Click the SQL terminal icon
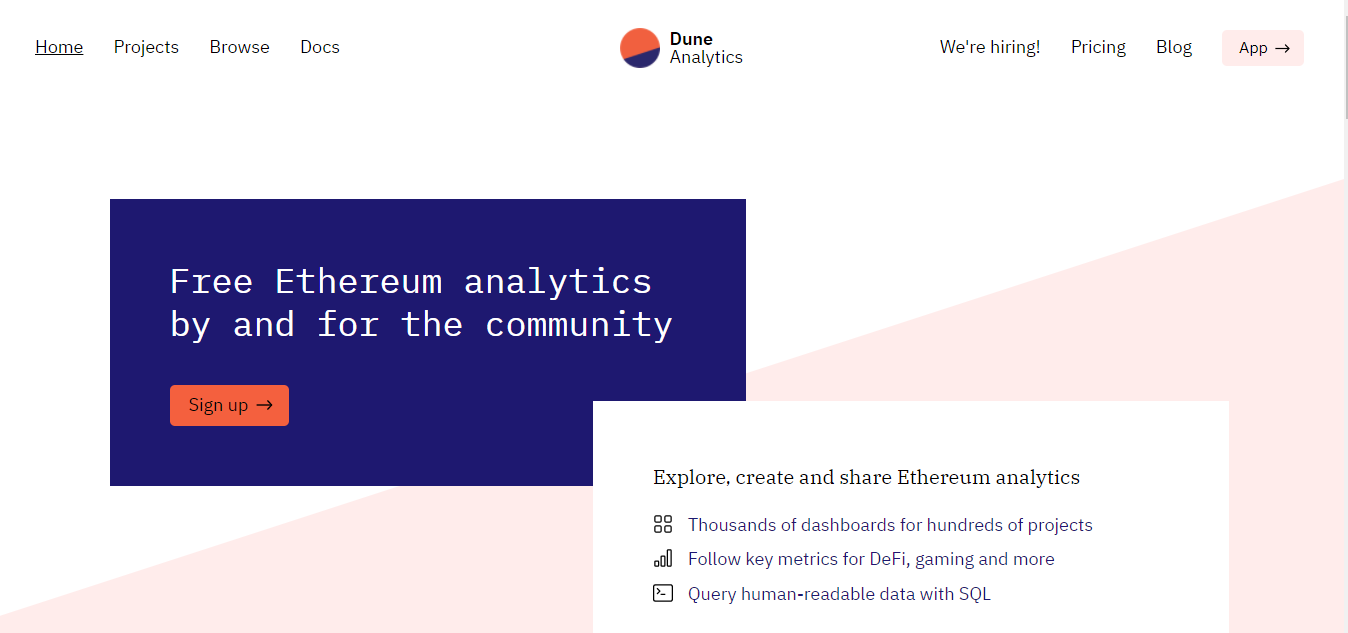The height and width of the screenshot is (633, 1348). point(663,593)
